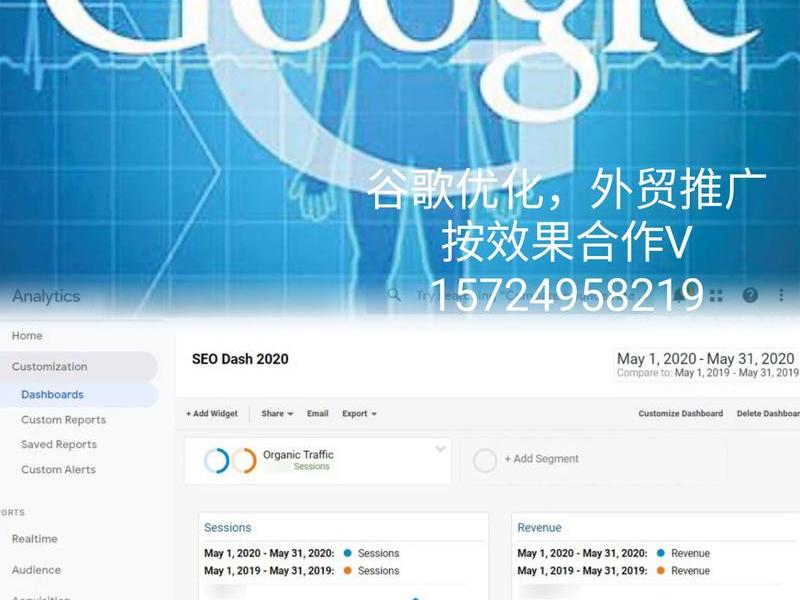Click + Add Segment
The image size is (800, 600).
pyautogui.click(x=541, y=459)
